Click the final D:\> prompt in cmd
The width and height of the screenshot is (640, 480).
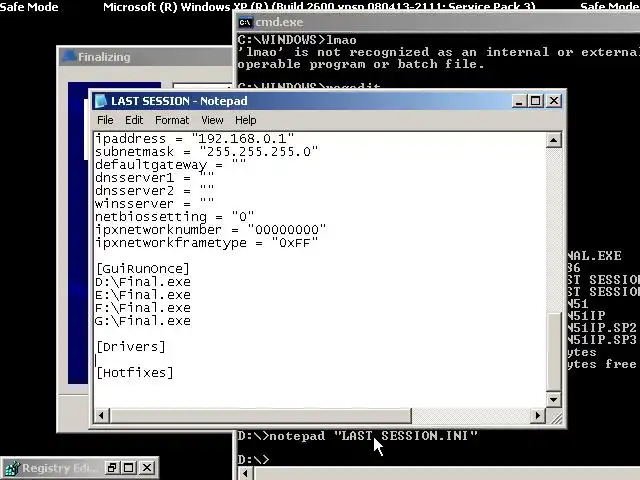pyautogui.click(x=253, y=460)
